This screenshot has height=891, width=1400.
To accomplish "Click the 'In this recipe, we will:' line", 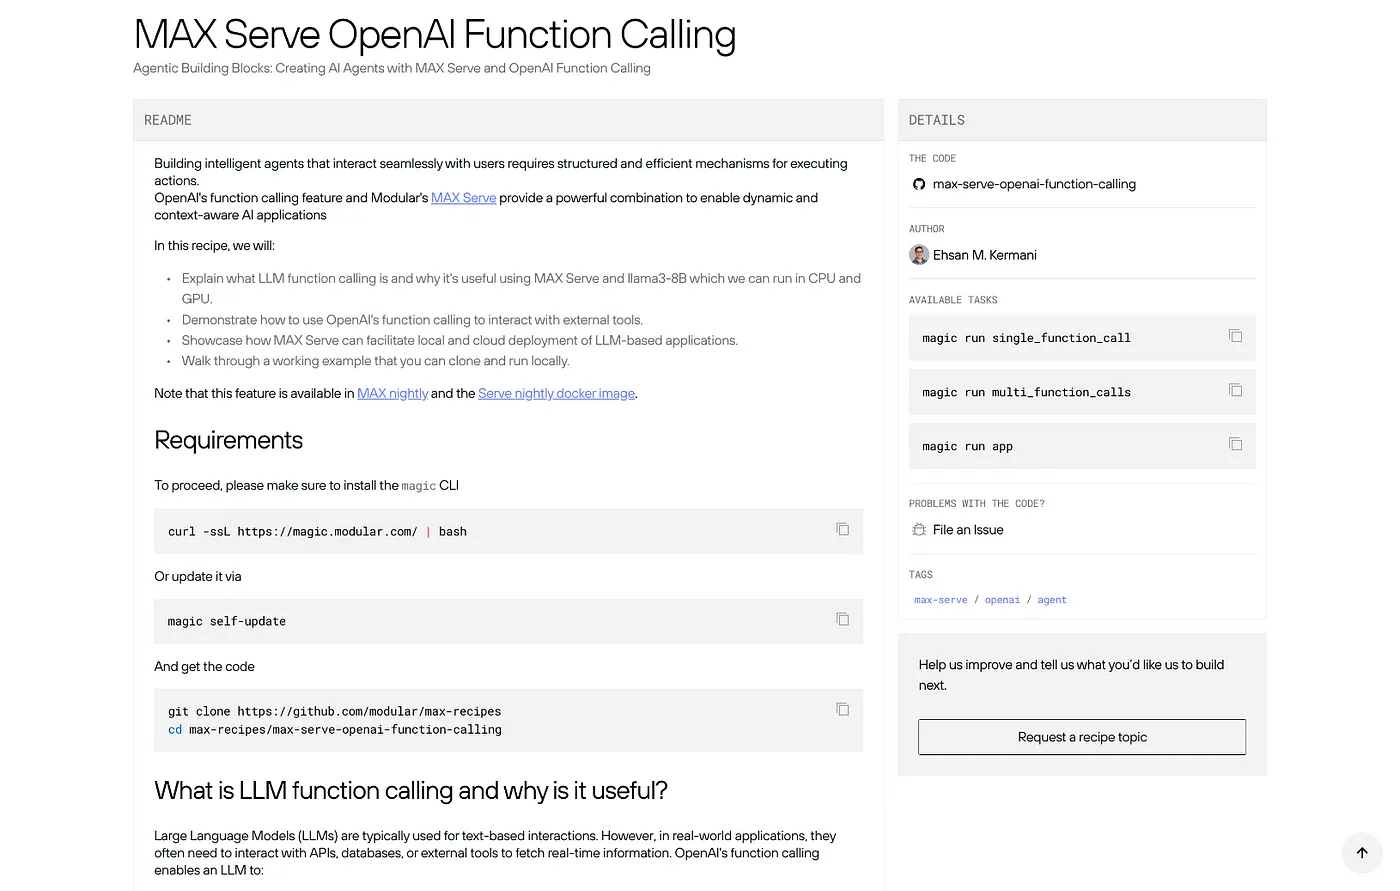I will click(214, 245).
